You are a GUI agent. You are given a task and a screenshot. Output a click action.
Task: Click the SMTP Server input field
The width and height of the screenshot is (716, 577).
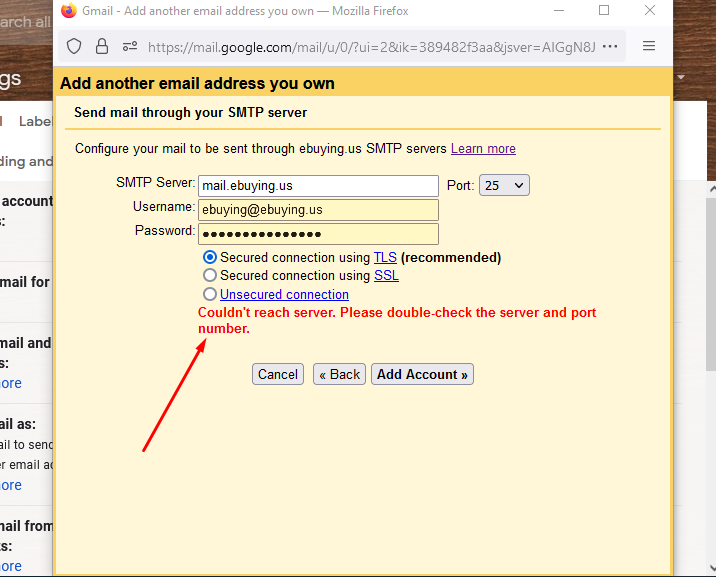point(318,186)
